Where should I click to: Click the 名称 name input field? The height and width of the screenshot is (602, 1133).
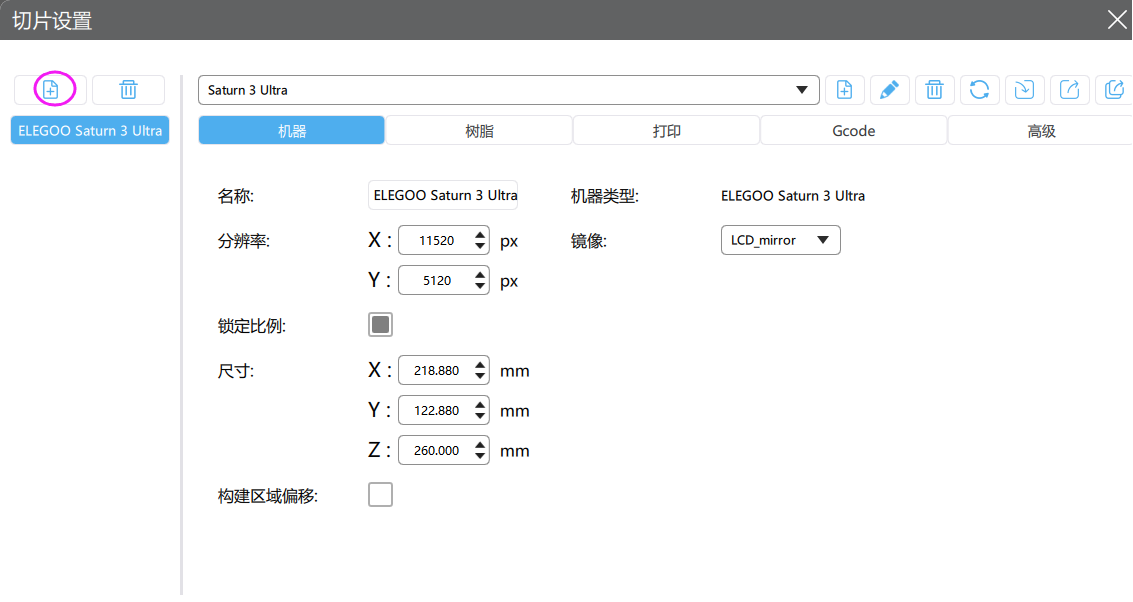tap(443, 195)
